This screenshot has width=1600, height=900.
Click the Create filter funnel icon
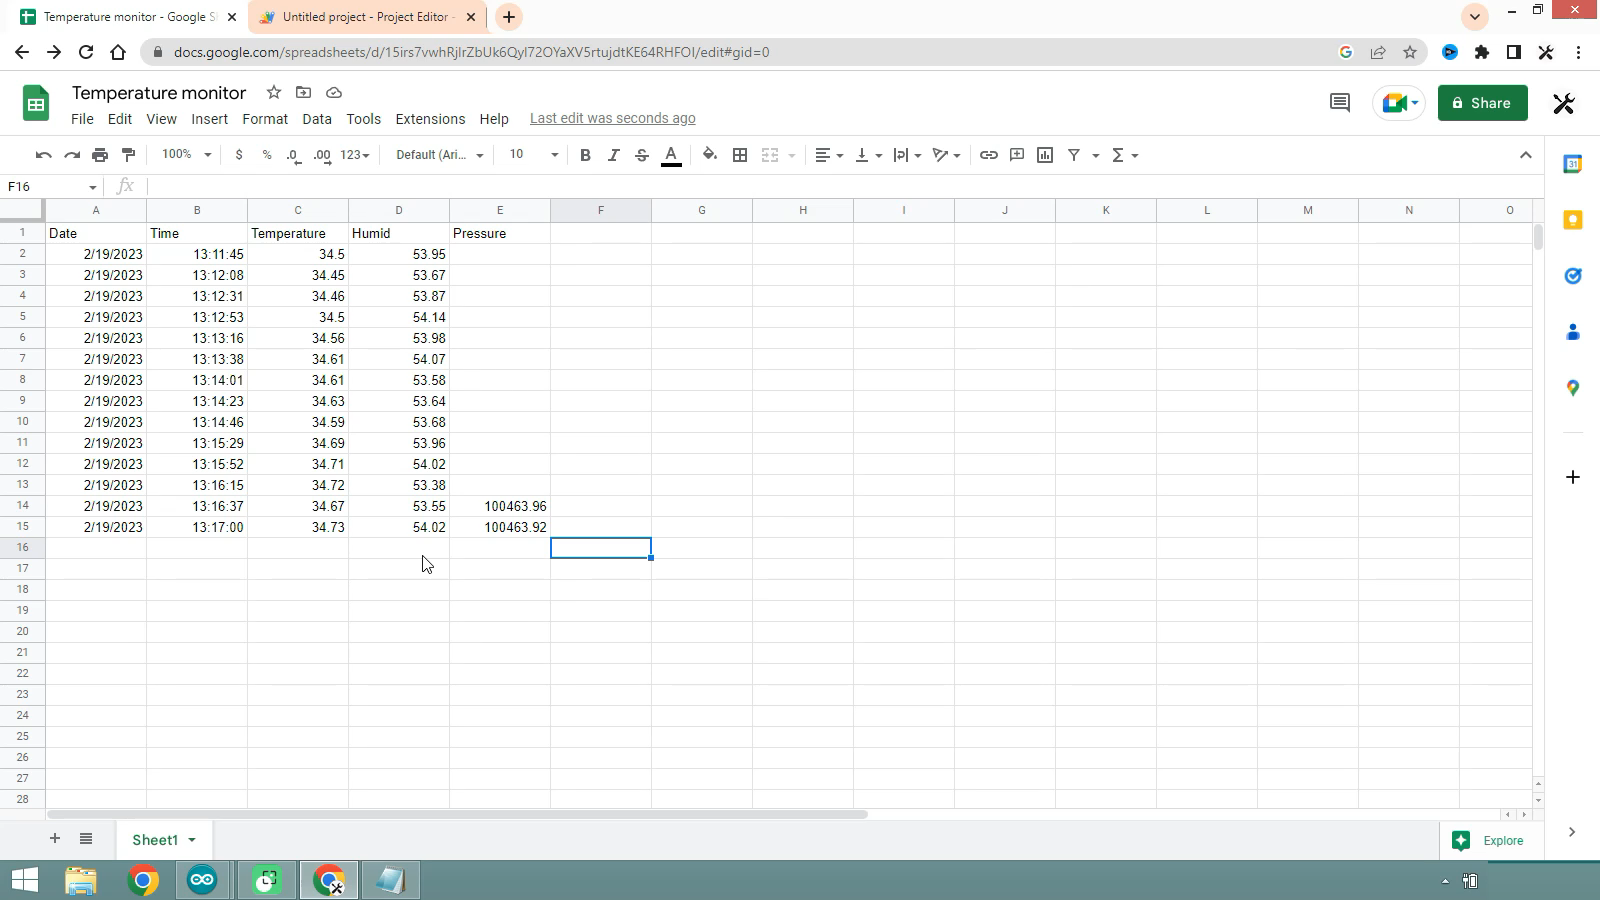(1074, 155)
